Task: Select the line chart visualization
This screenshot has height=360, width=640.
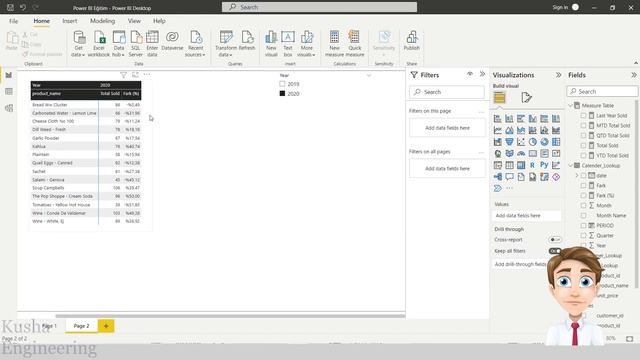Action: pyautogui.click(x=498, y=130)
